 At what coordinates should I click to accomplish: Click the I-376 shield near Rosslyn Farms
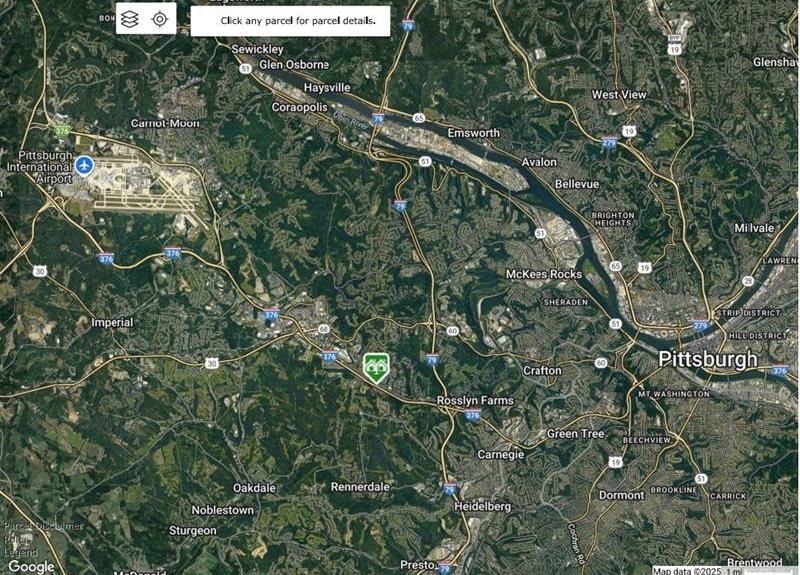click(472, 415)
